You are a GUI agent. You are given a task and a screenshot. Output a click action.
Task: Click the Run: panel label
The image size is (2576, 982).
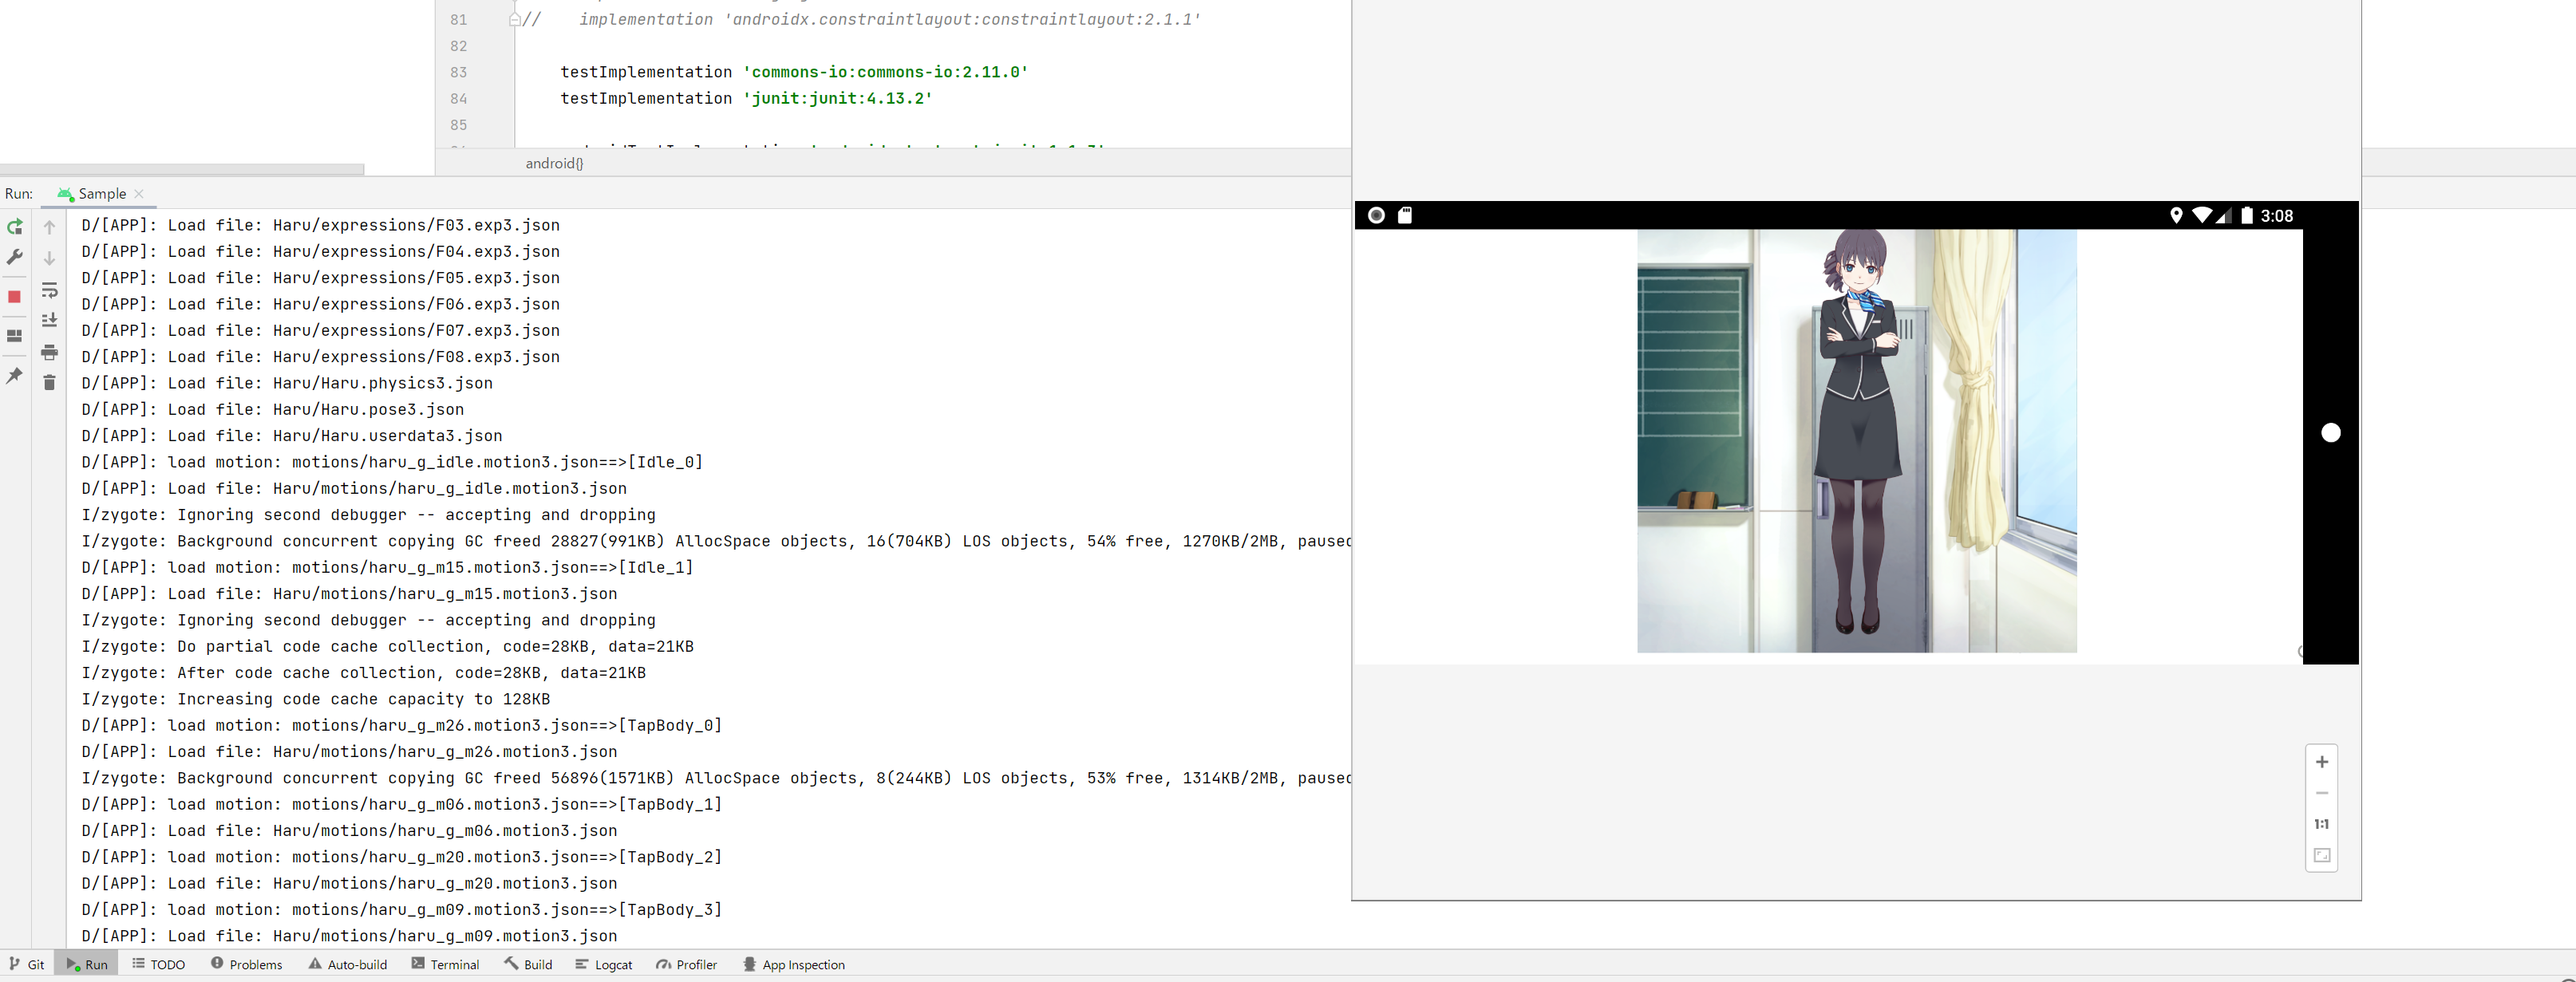pos(19,194)
